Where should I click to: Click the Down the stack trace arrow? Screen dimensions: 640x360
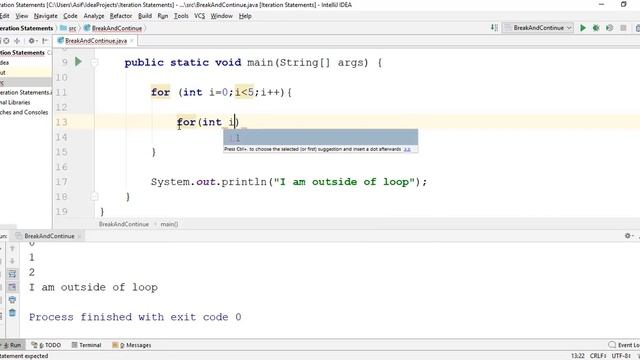(12, 261)
